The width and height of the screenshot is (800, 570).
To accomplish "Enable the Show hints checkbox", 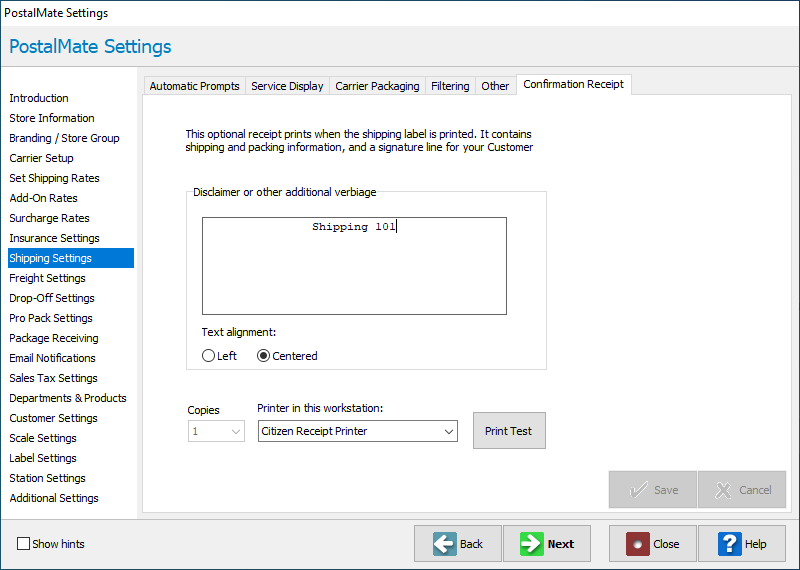I will pos(23,543).
